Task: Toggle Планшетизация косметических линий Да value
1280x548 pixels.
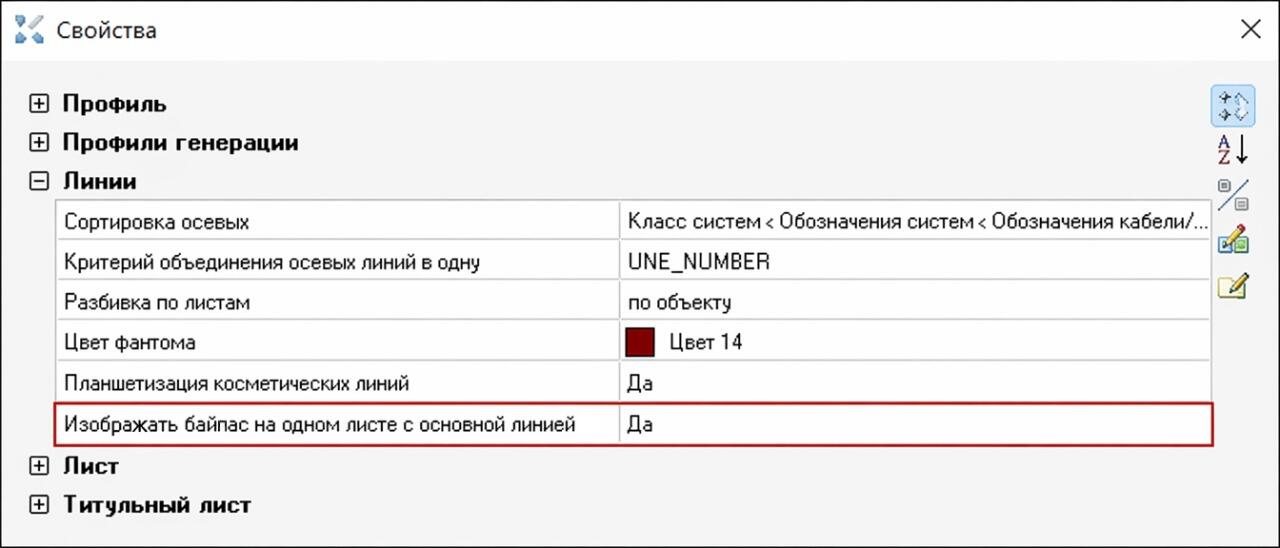Action: pos(914,383)
